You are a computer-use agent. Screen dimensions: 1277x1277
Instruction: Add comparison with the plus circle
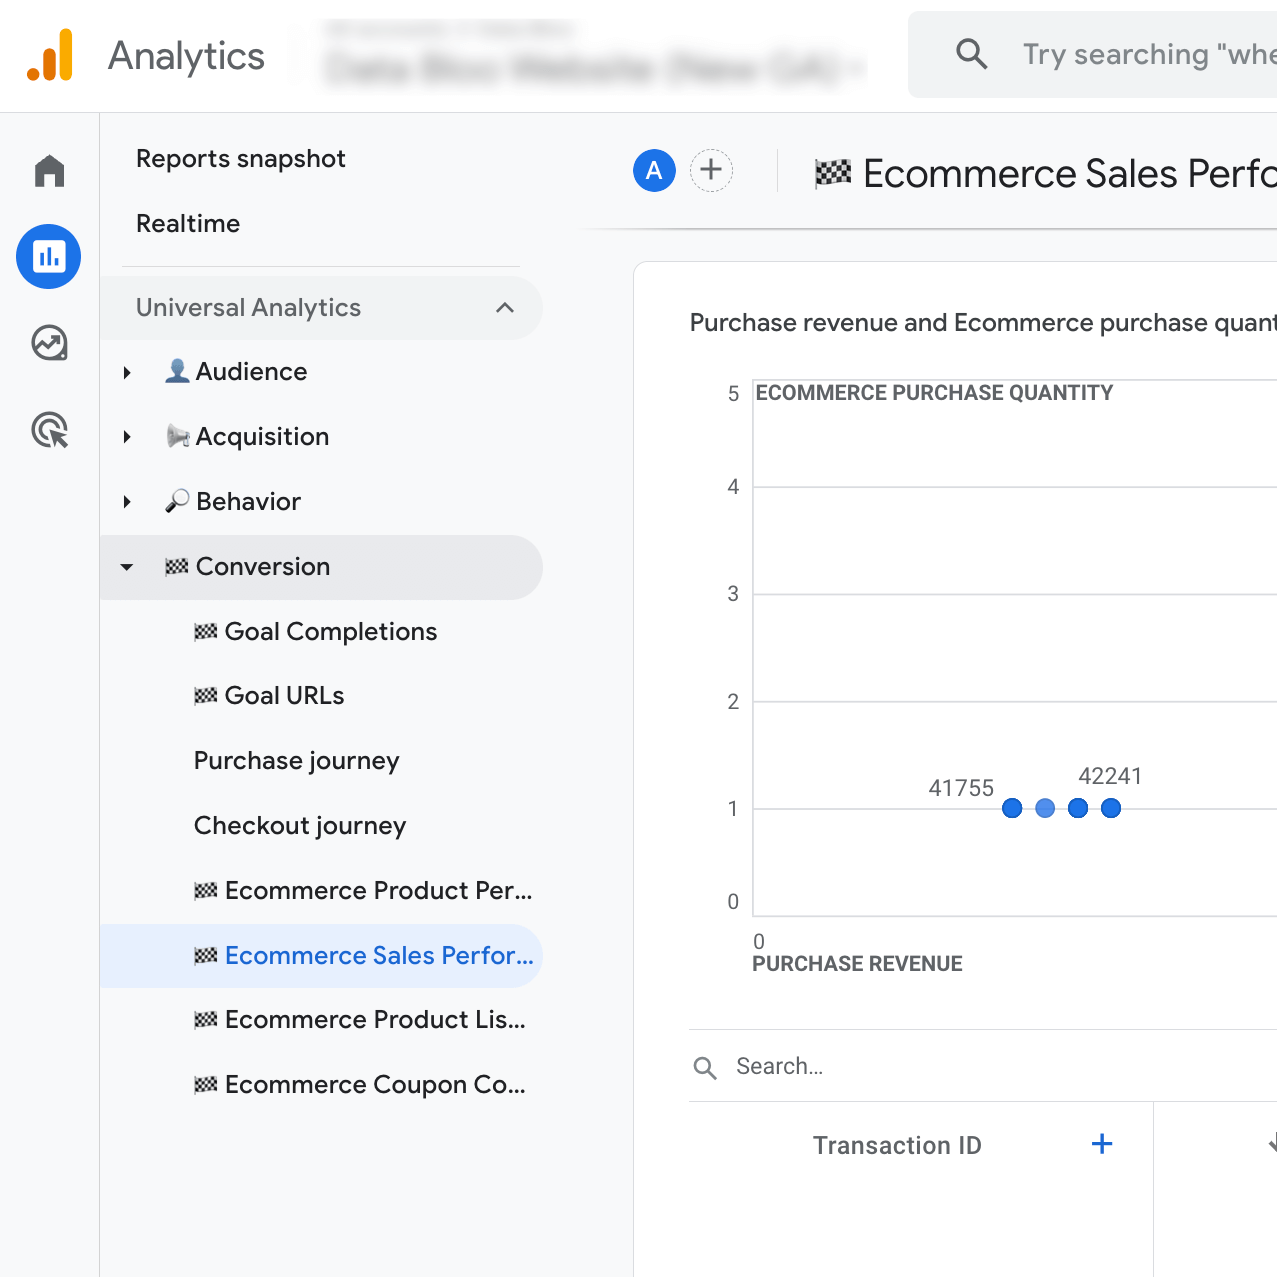point(711,171)
